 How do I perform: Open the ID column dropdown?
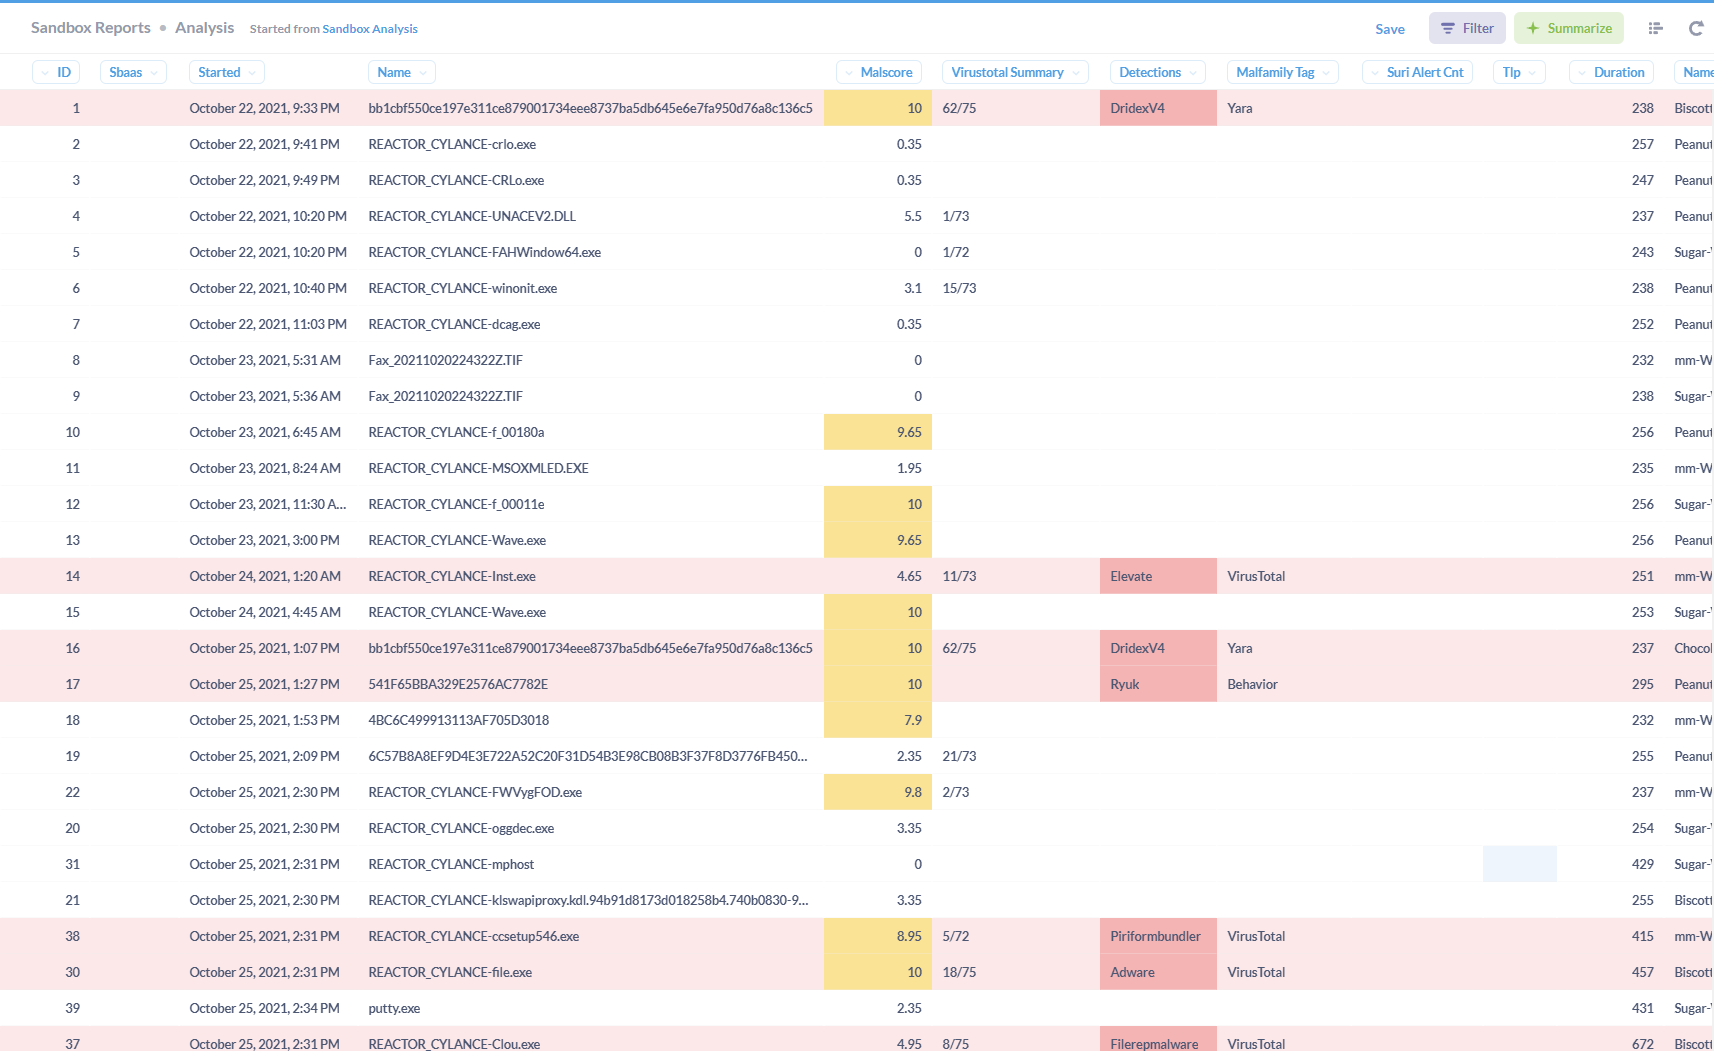[x=44, y=72]
